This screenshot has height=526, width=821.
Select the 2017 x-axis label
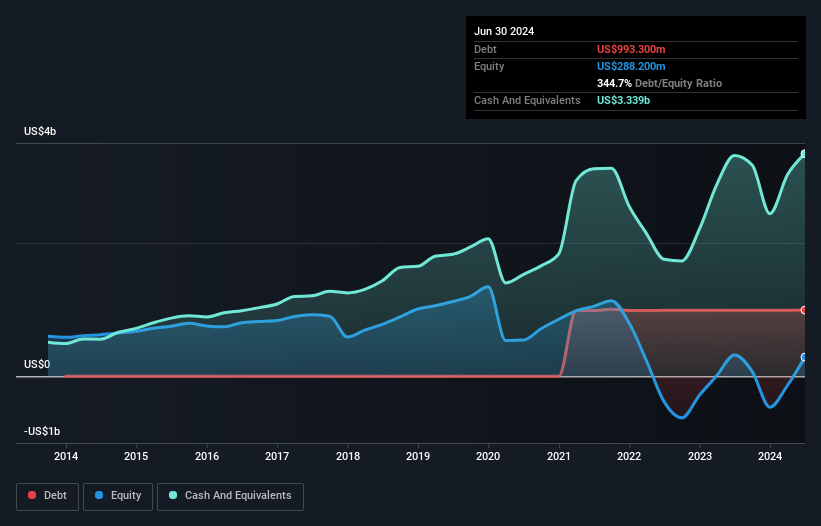coord(277,456)
